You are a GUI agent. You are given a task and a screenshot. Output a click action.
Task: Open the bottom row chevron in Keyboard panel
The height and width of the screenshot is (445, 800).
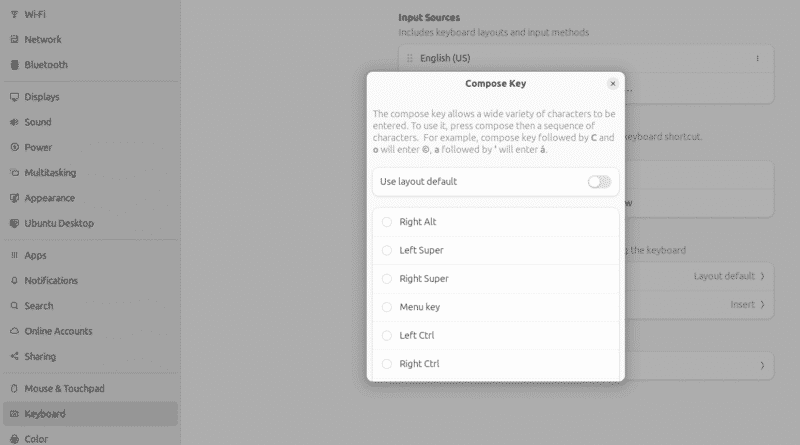click(762, 365)
